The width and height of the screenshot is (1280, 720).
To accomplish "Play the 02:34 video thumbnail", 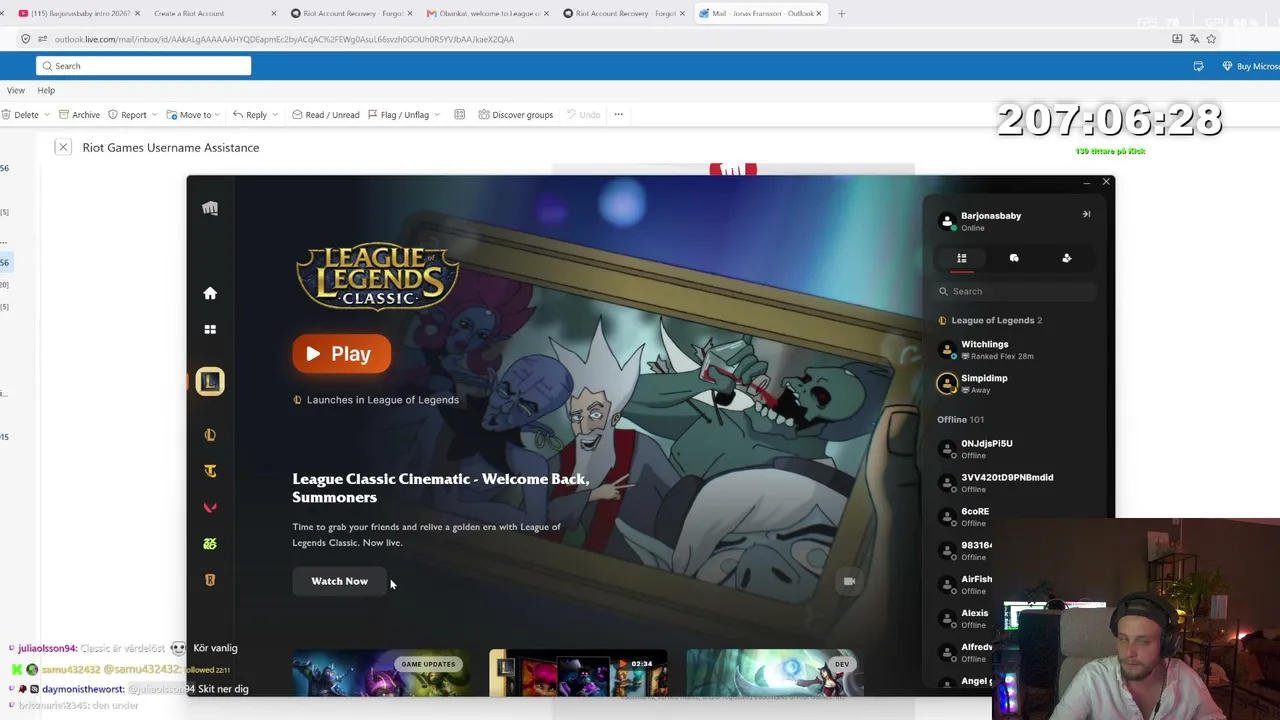I will (578, 674).
